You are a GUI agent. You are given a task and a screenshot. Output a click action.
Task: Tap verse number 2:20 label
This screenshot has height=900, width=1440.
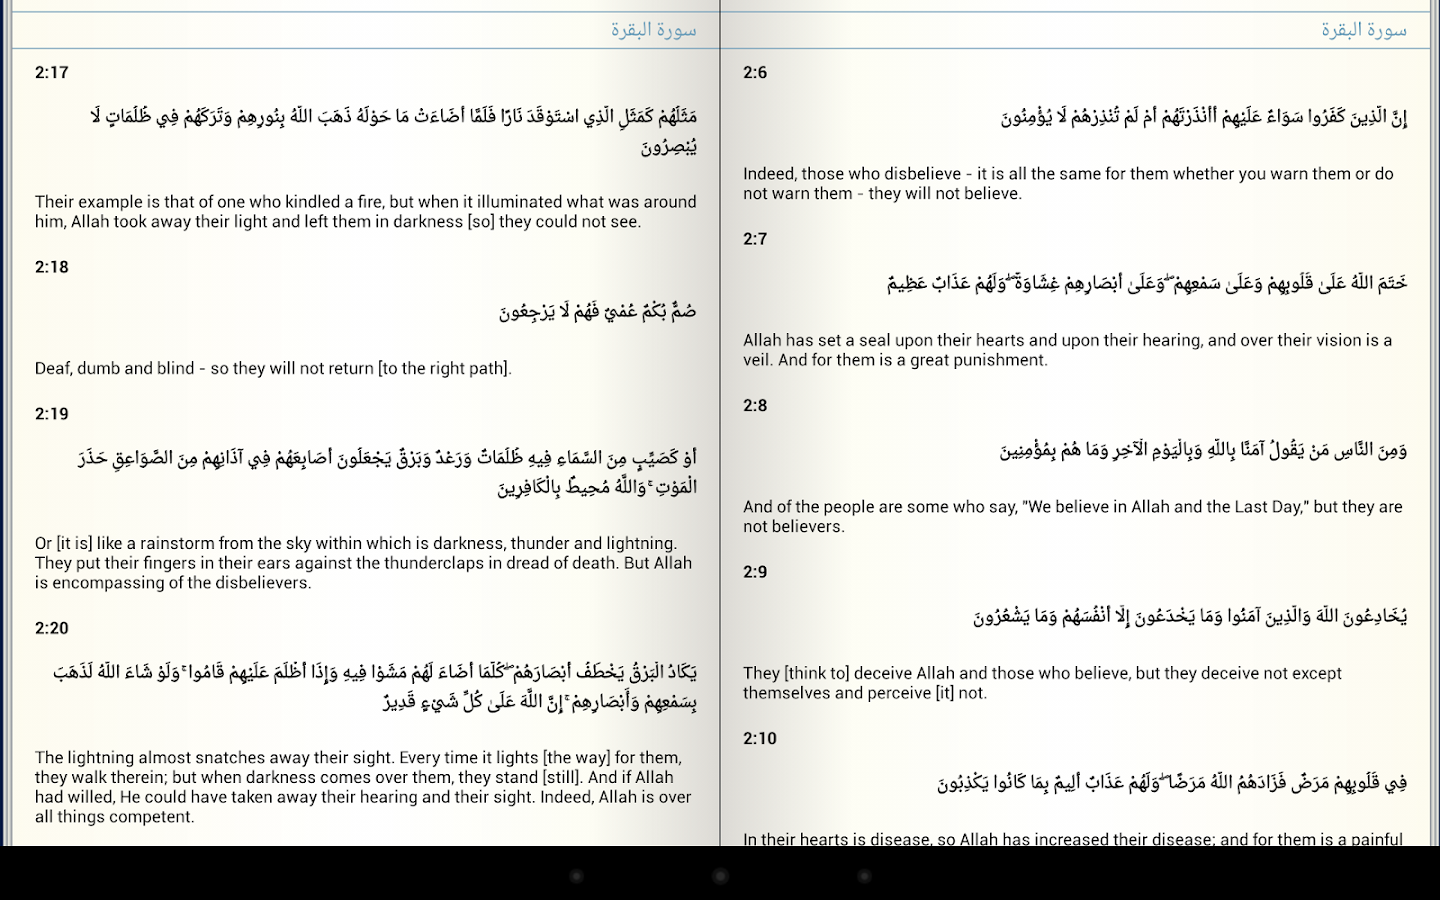[52, 628]
